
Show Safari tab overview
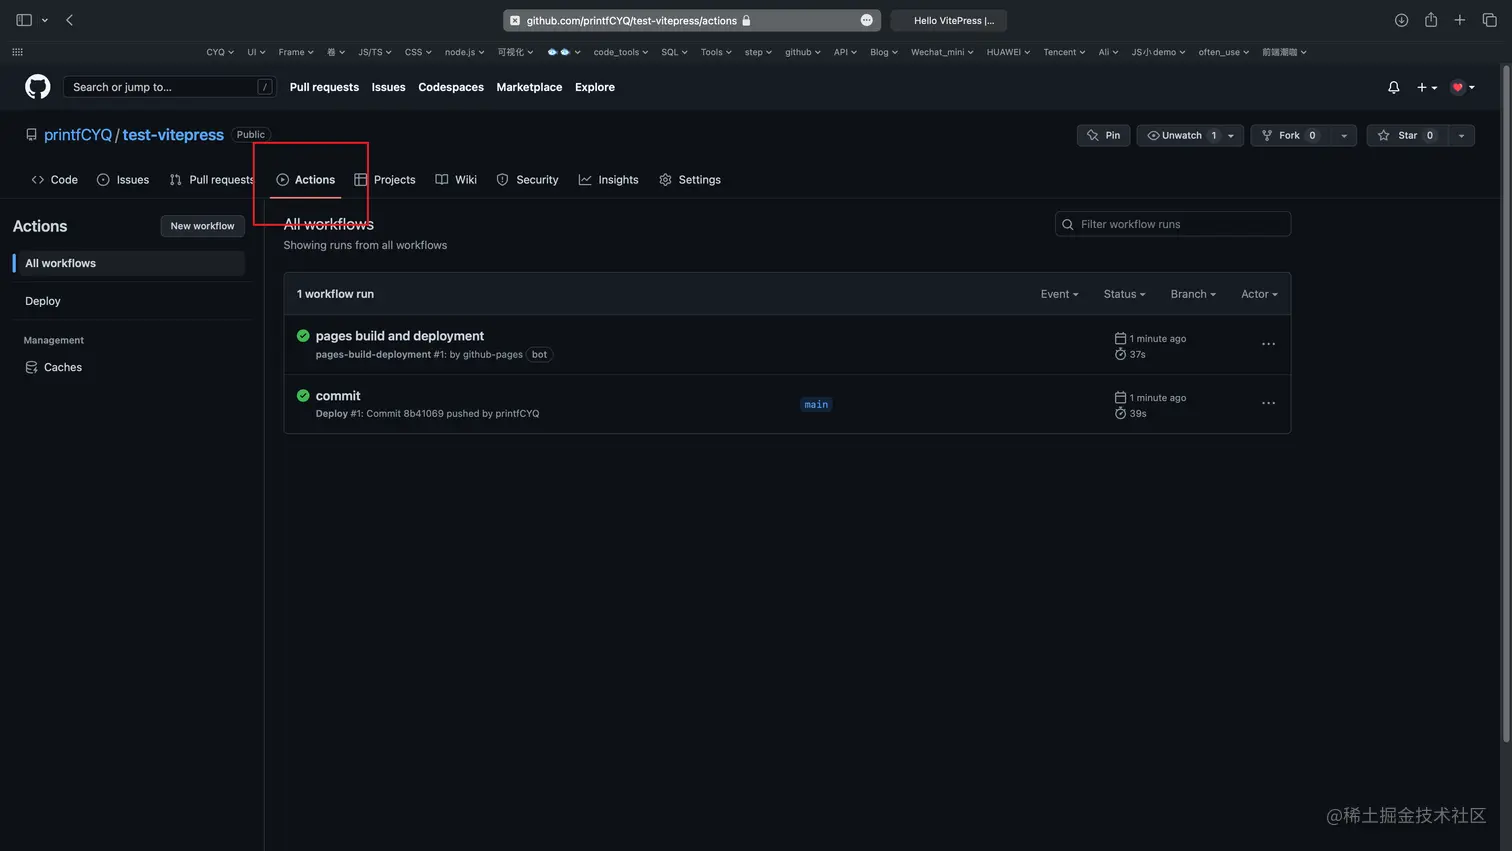pos(1489,20)
